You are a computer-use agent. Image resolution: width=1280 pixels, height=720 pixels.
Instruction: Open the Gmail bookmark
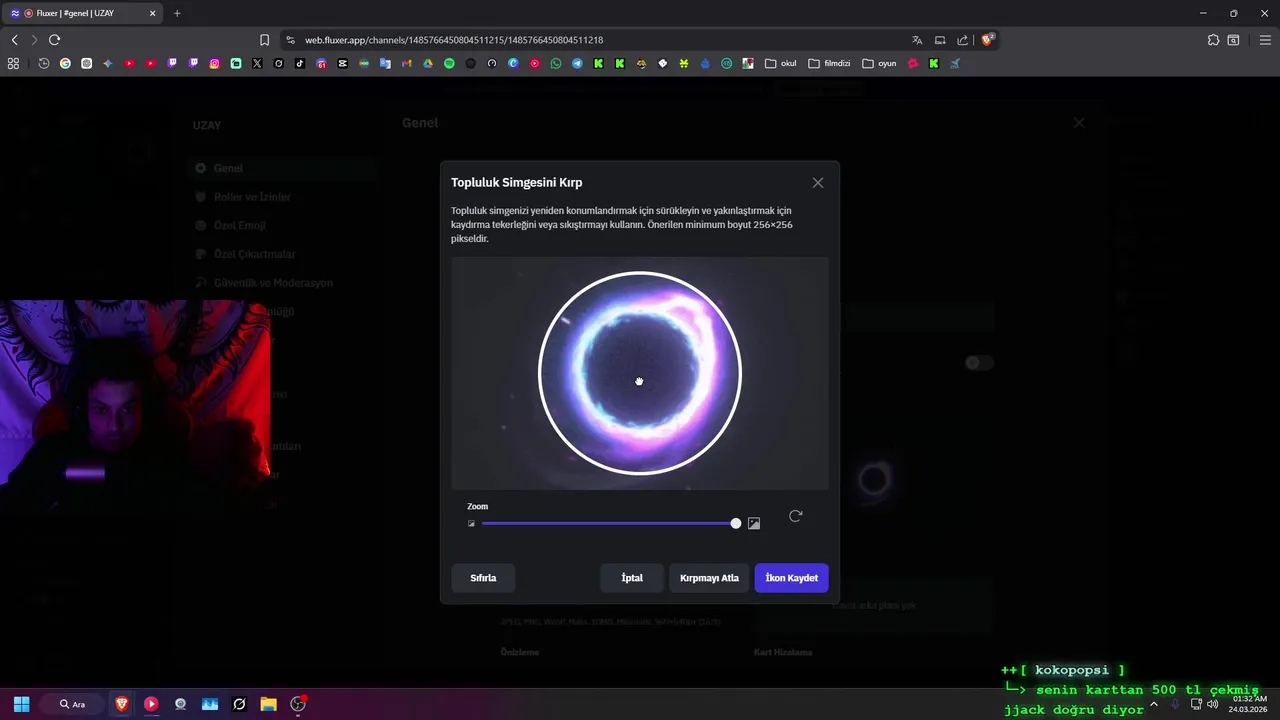point(406,63)
